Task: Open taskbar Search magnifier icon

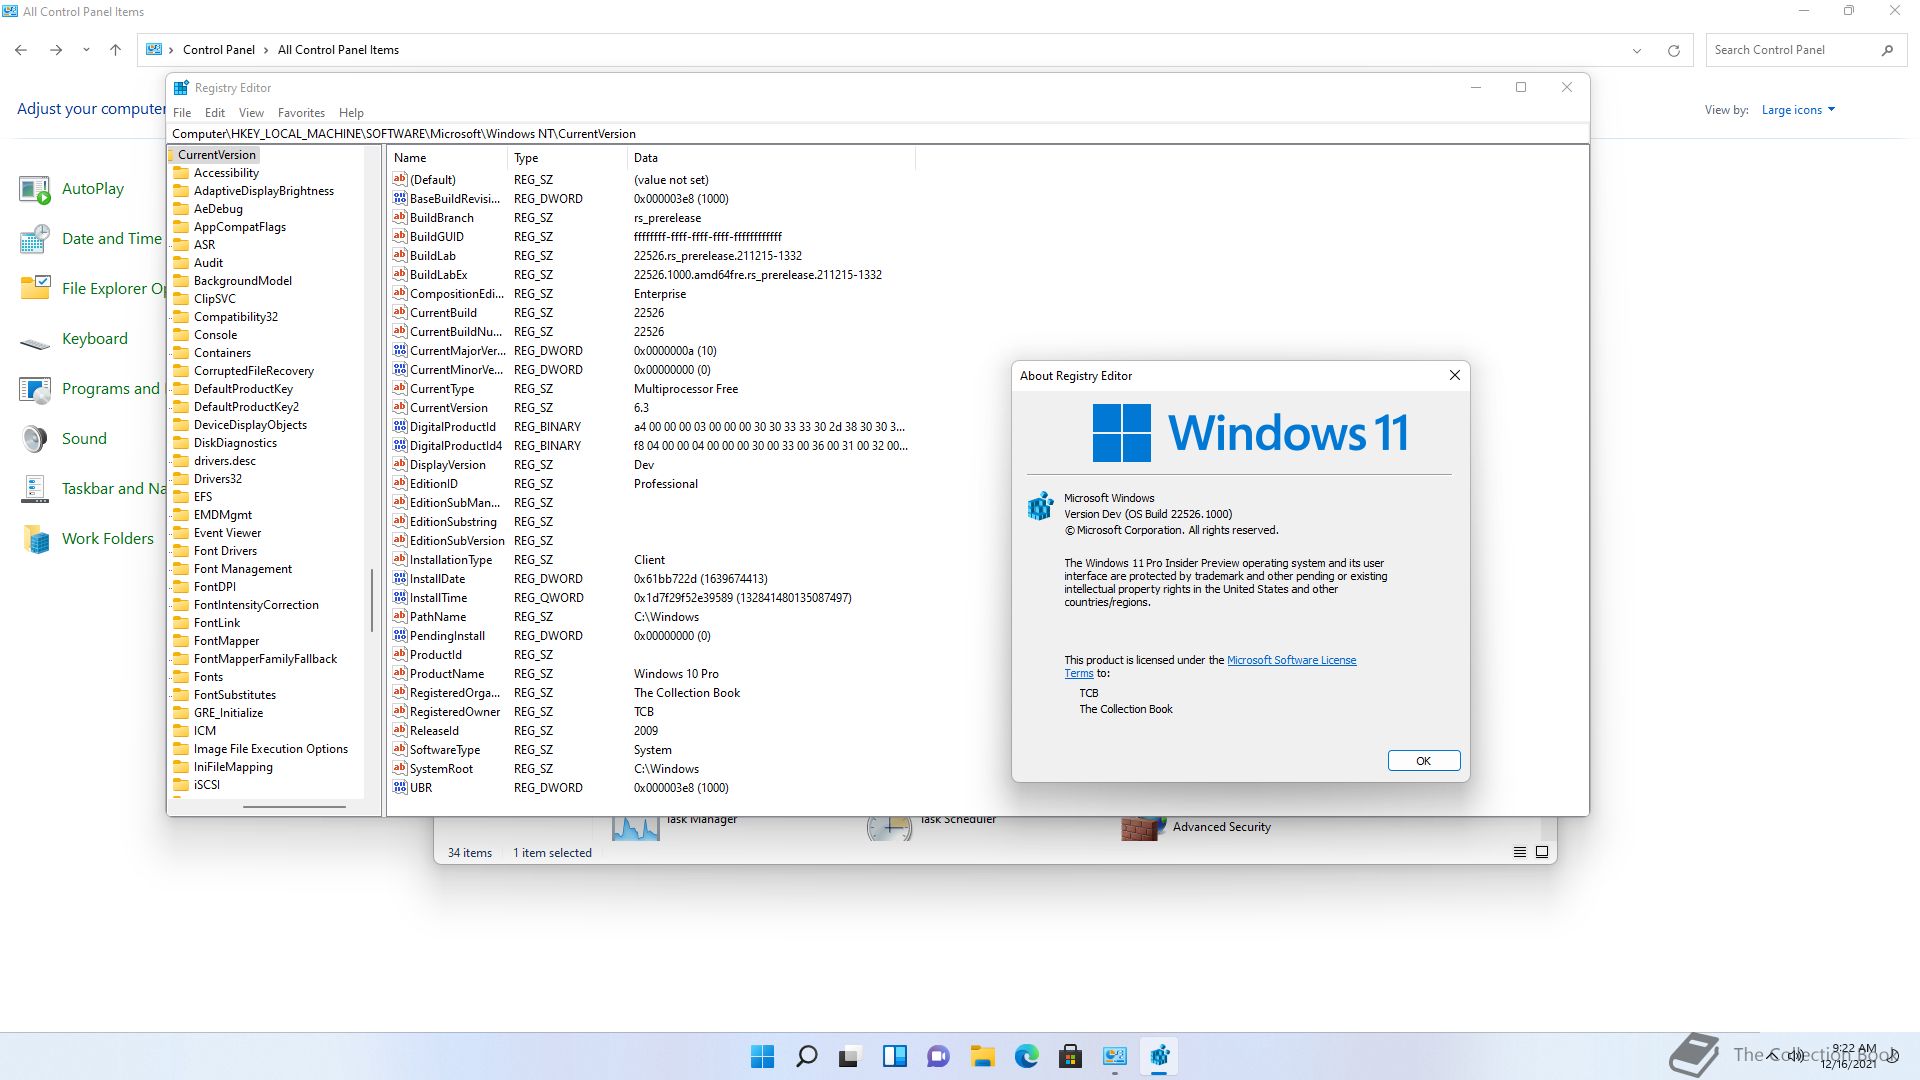Action: click(806, 1056)
